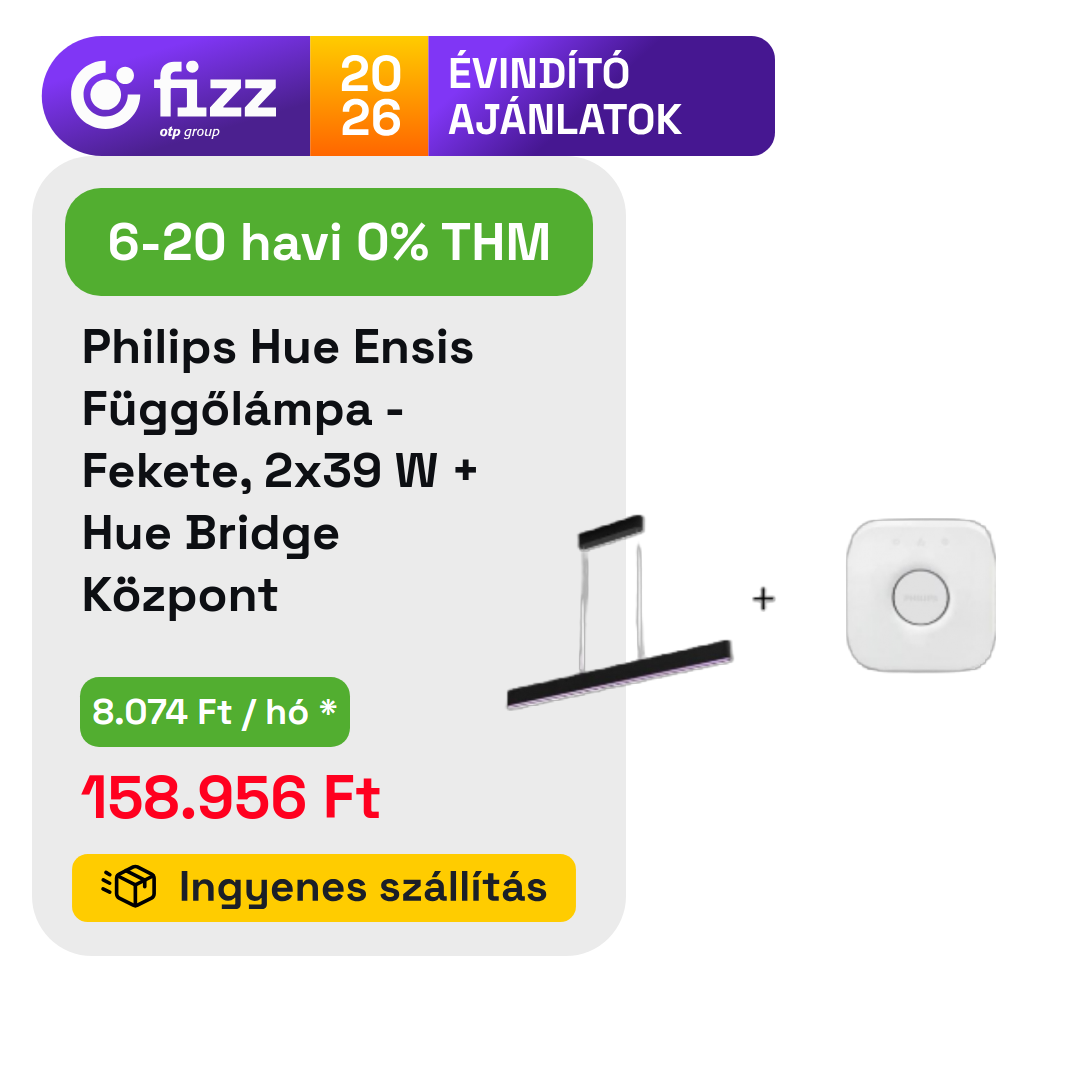Click the fizz wordmark text
The height and width of the screenshot is (1080, 1080).
pos(215,90)
